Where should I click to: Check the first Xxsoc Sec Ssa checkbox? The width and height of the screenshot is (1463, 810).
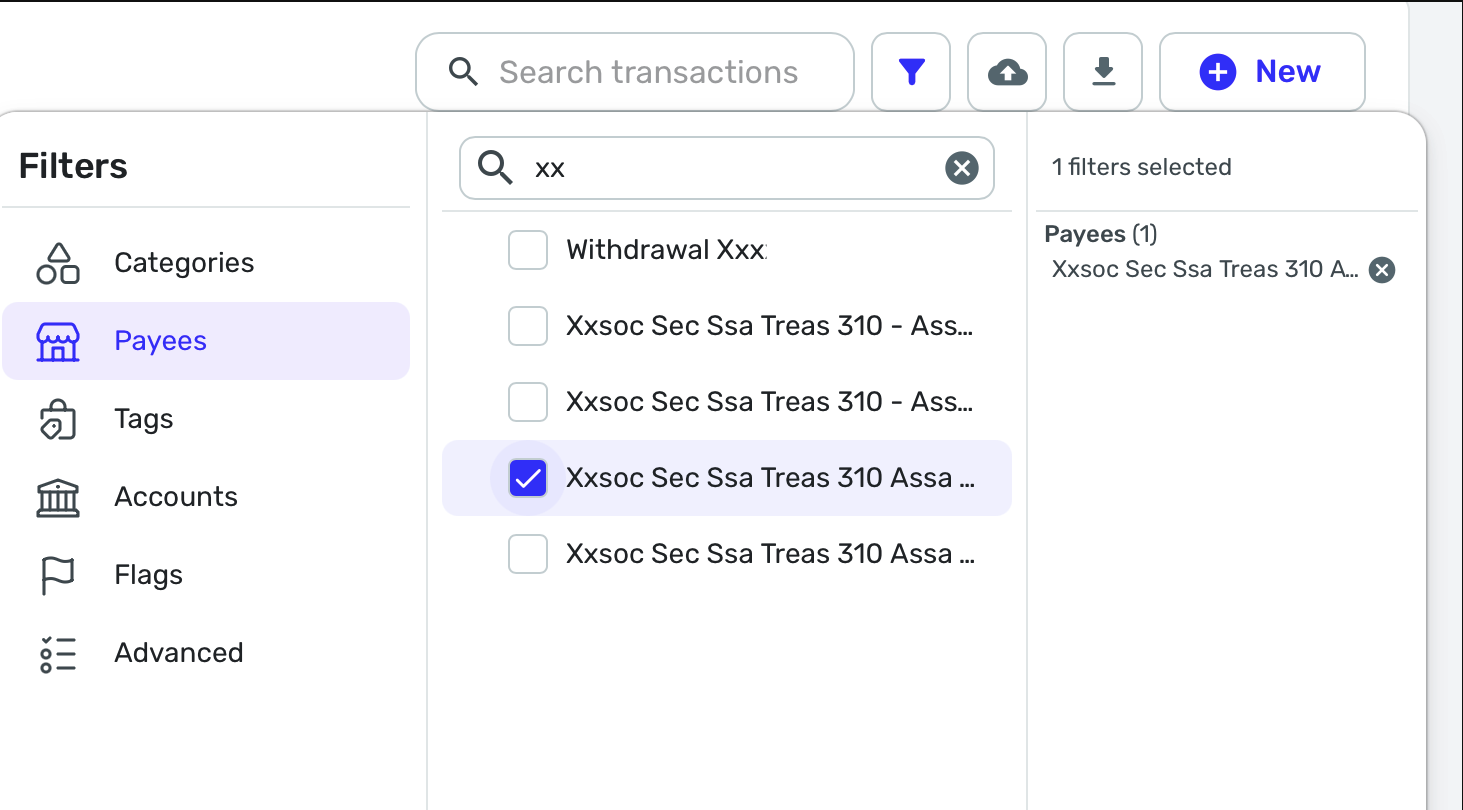click(528, 326)
